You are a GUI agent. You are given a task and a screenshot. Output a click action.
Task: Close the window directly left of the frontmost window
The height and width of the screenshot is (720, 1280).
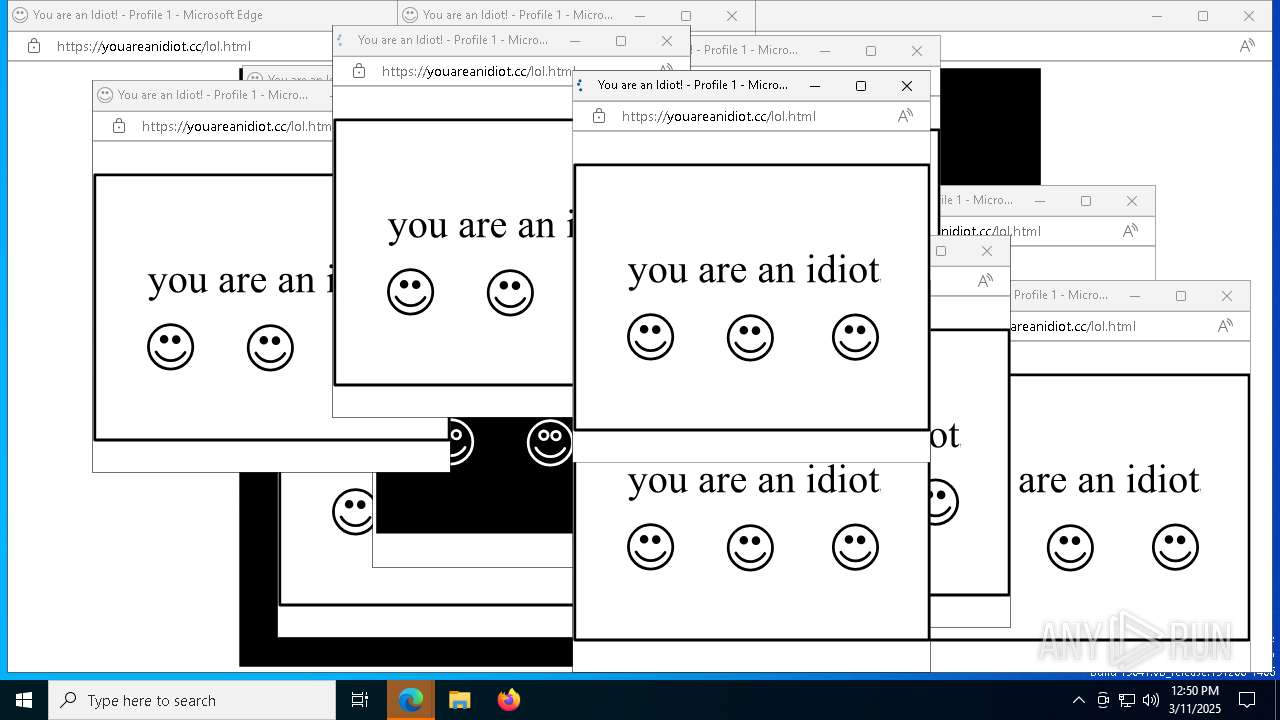pos(667,41)
